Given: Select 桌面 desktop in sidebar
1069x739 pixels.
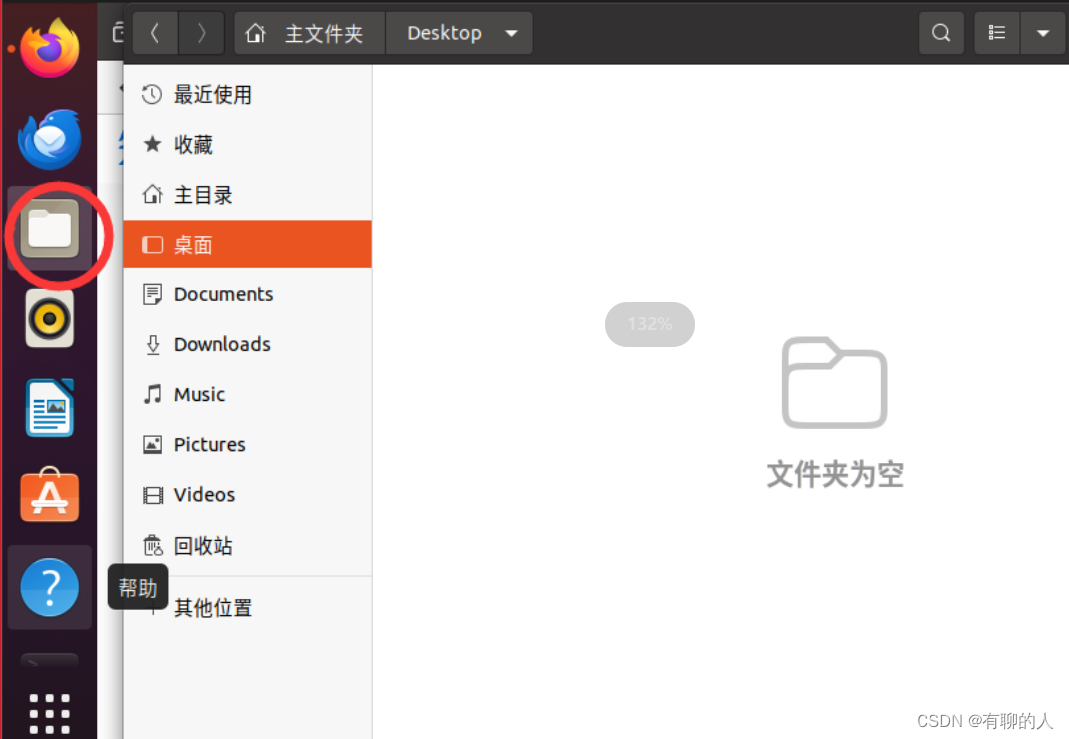Looking at the screenshot, I should click(247, 245).
